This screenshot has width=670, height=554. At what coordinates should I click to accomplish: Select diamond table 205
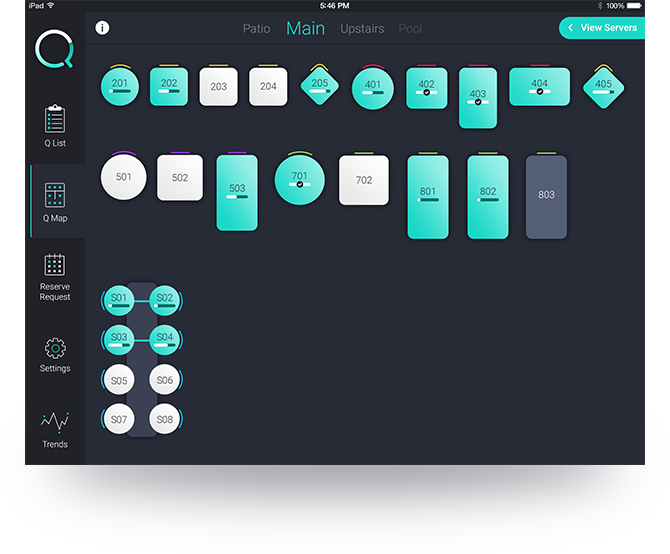point(320,86)
